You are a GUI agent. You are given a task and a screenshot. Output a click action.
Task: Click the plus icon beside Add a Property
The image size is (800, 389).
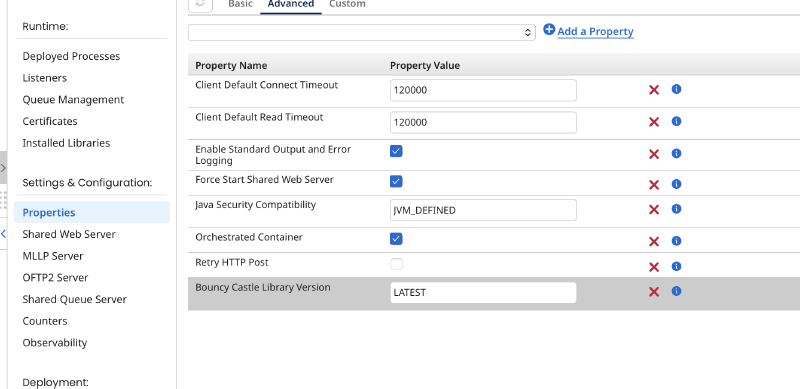pyautogui.click(x=549, y=30)
